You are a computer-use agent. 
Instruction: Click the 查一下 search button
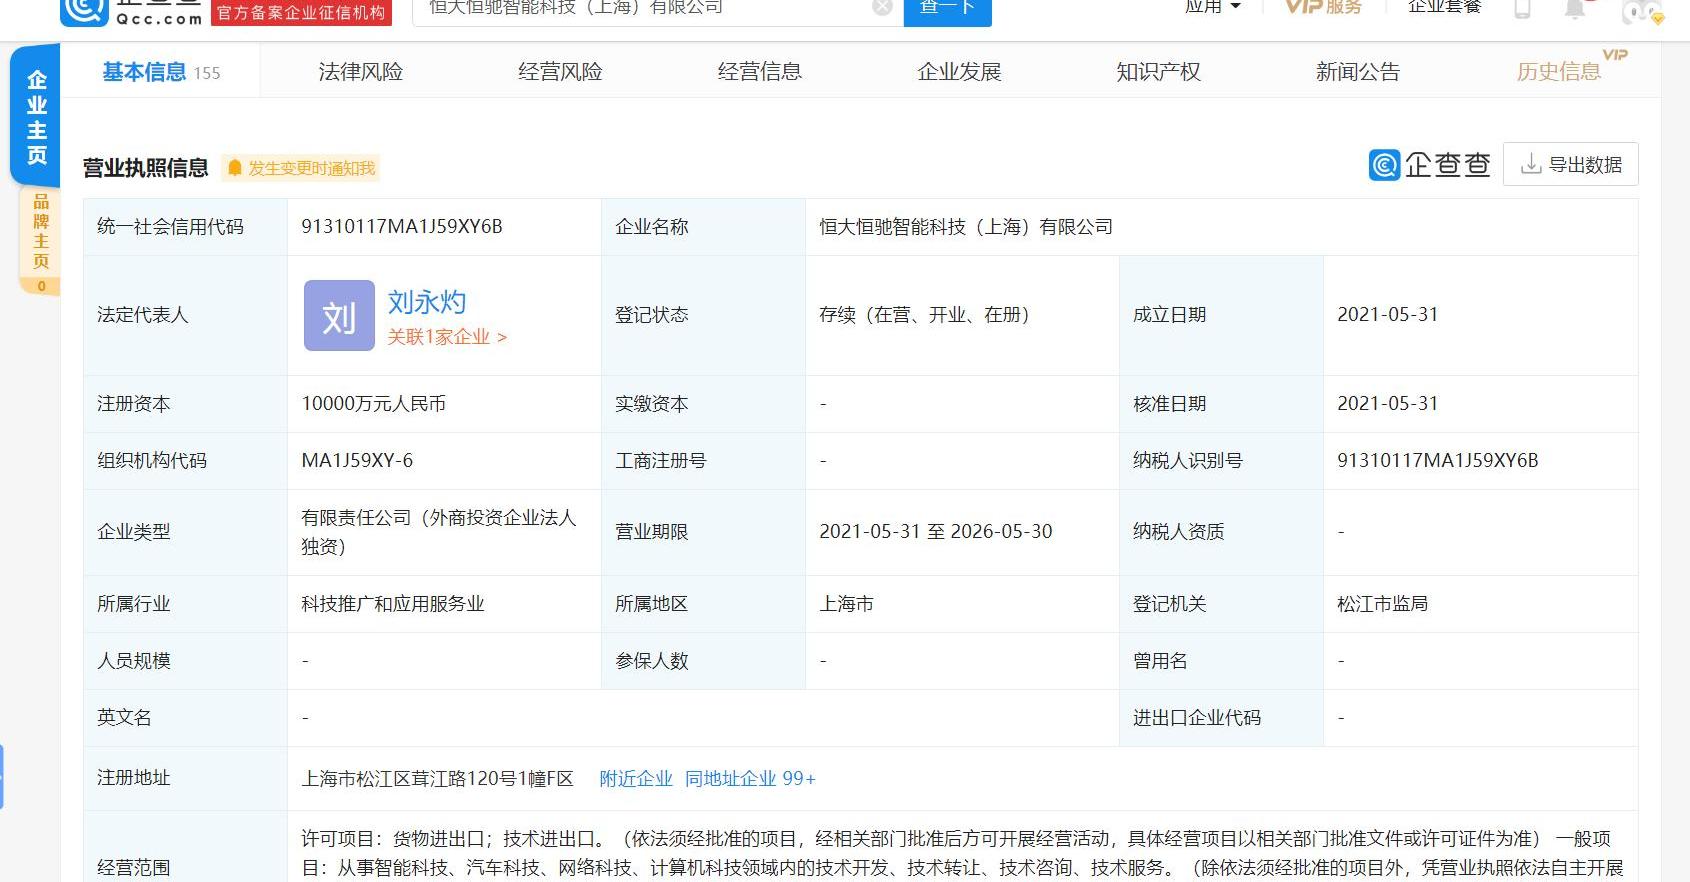pyautogui.click(x=947, y=8)
